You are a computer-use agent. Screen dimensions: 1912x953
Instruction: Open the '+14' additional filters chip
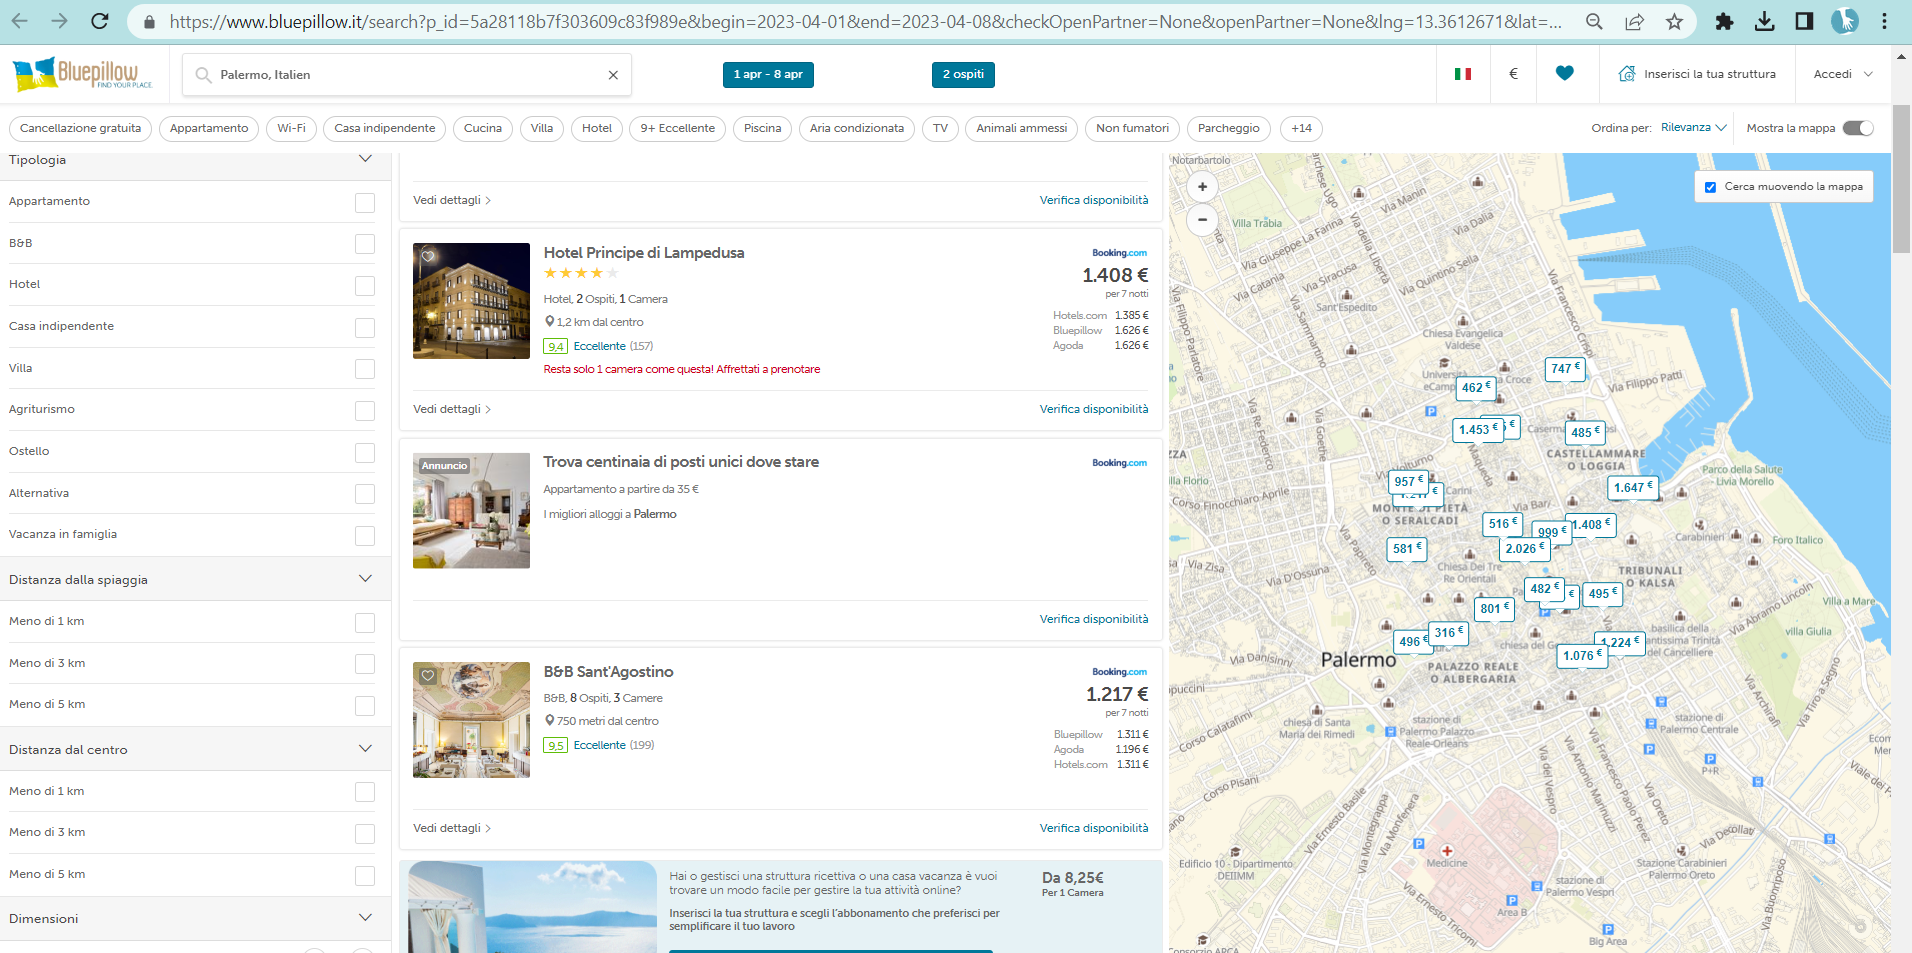1301,128
